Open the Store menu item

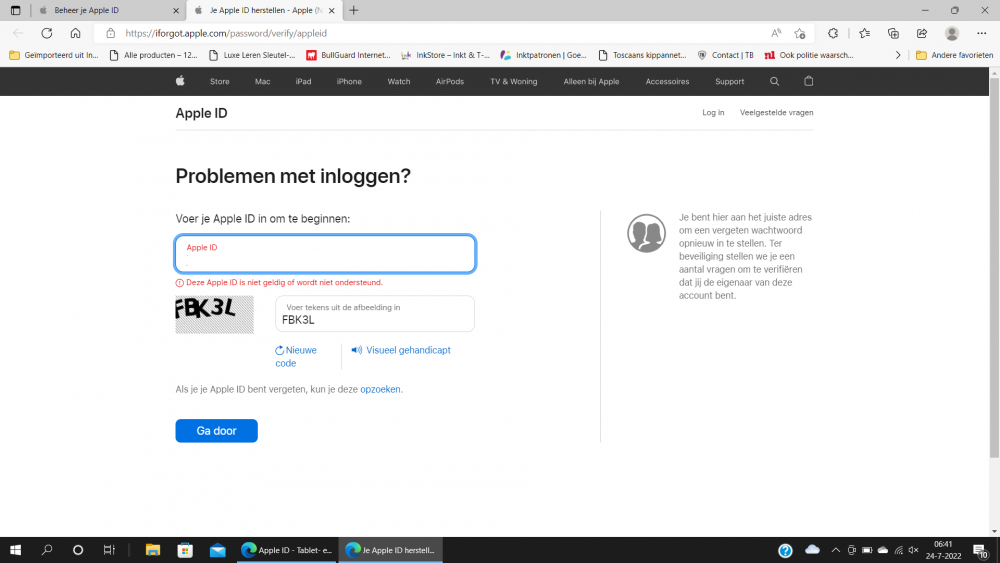click(219, 82)
